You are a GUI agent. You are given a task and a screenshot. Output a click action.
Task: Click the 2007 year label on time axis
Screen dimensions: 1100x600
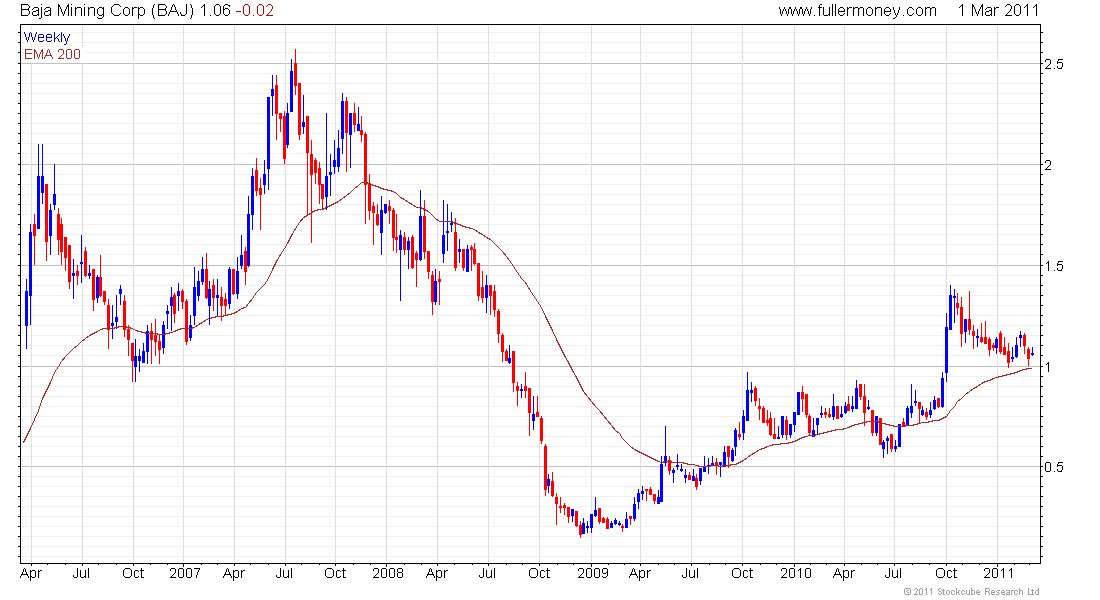click(185, 573)
